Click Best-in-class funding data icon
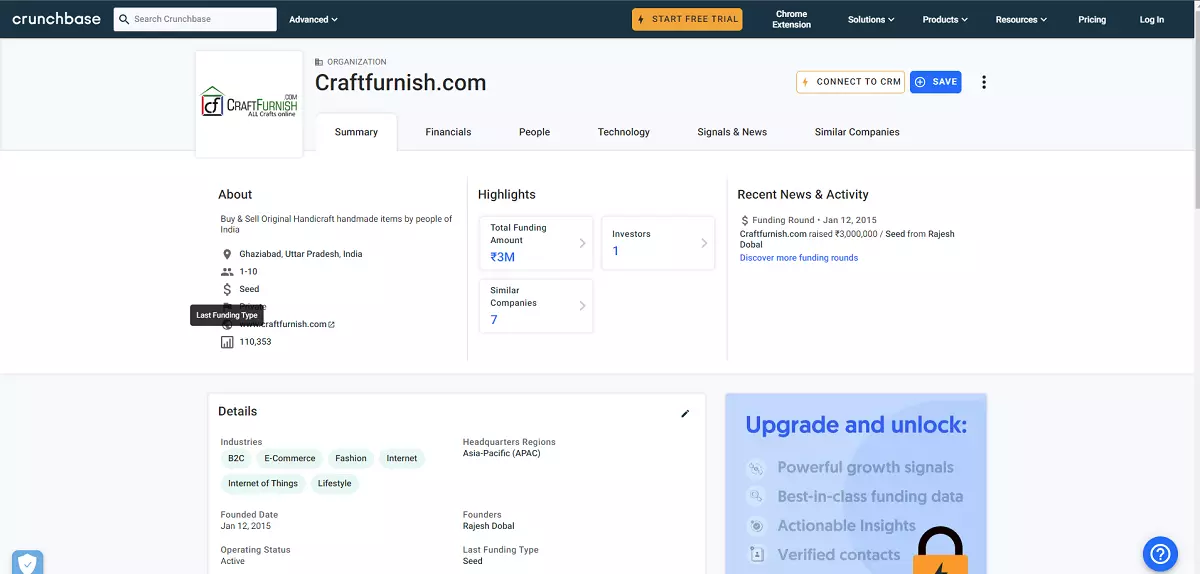The width and height of the screenshot is (1200, 574). pyautogui.click(x=757, y=497)
